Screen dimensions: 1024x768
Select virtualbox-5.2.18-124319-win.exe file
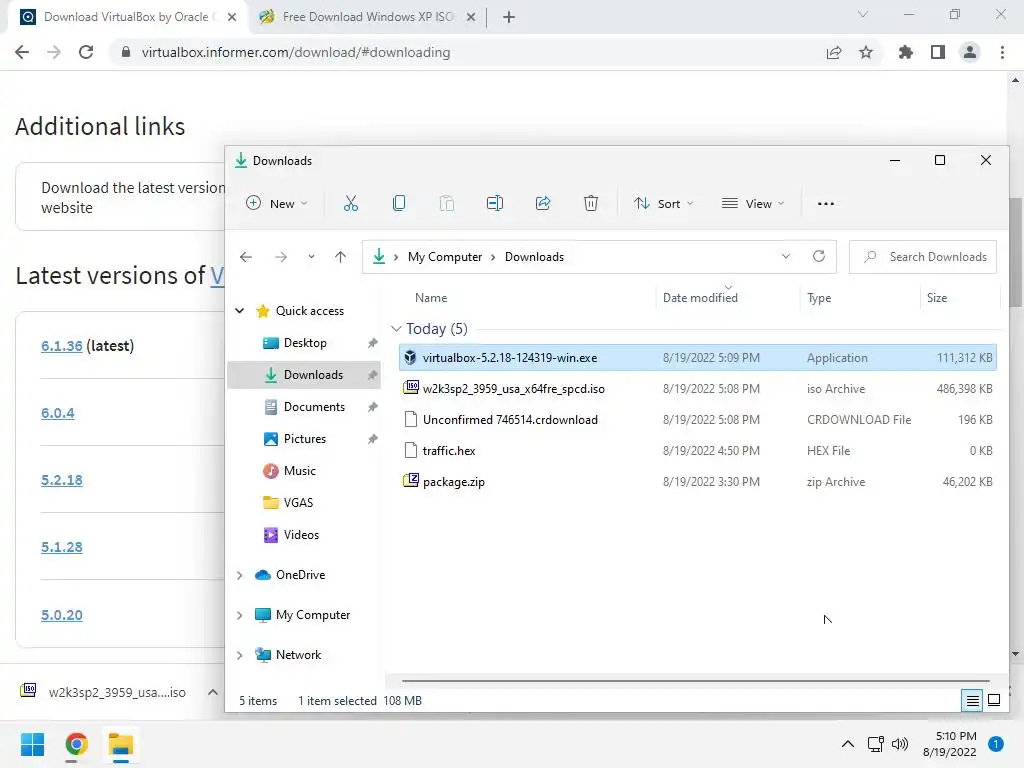697,358
